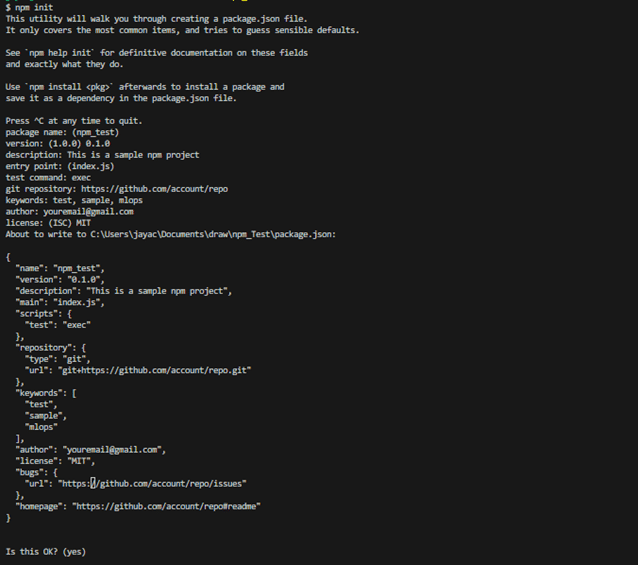Click the "$ npm init" command line
This screenshot has width=638, height=565.
(29, 7)
